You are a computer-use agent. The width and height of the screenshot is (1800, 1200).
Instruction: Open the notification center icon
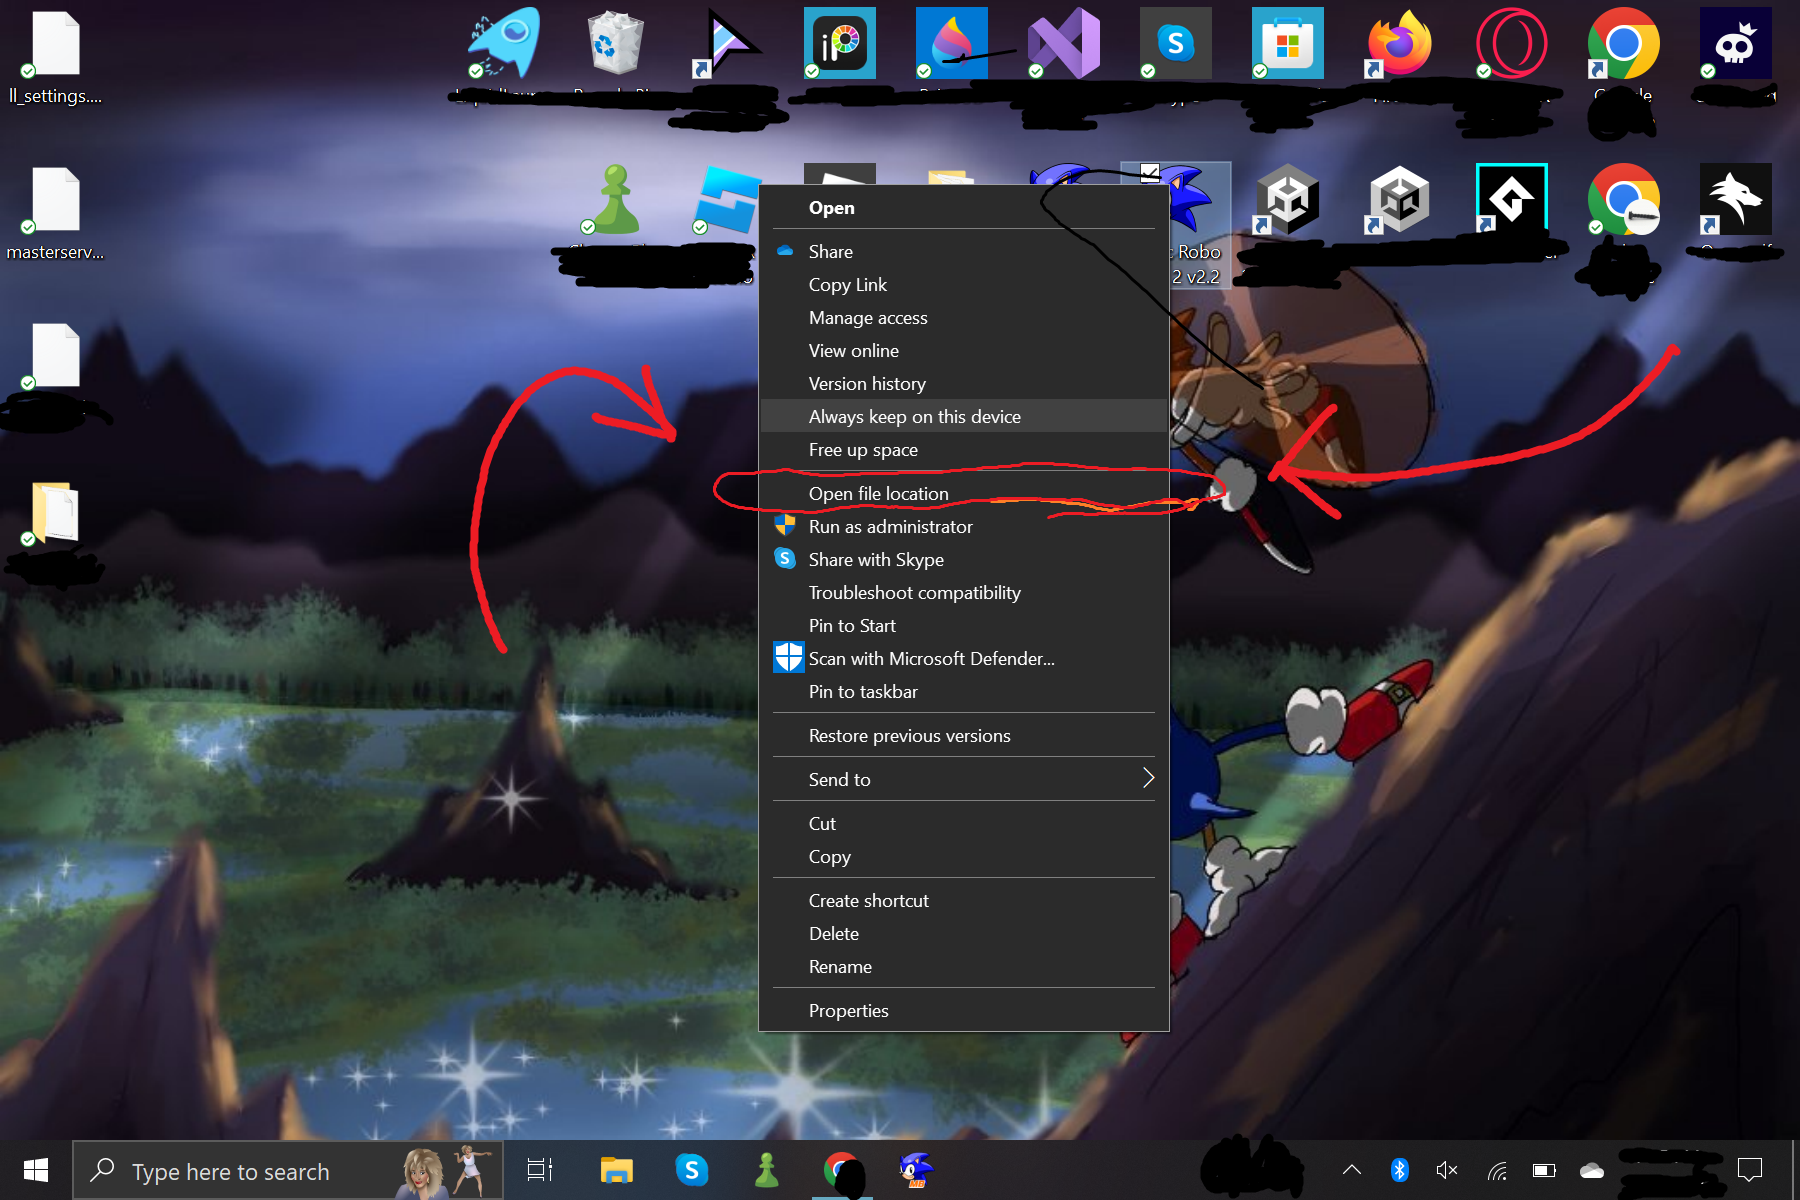1750,1169
